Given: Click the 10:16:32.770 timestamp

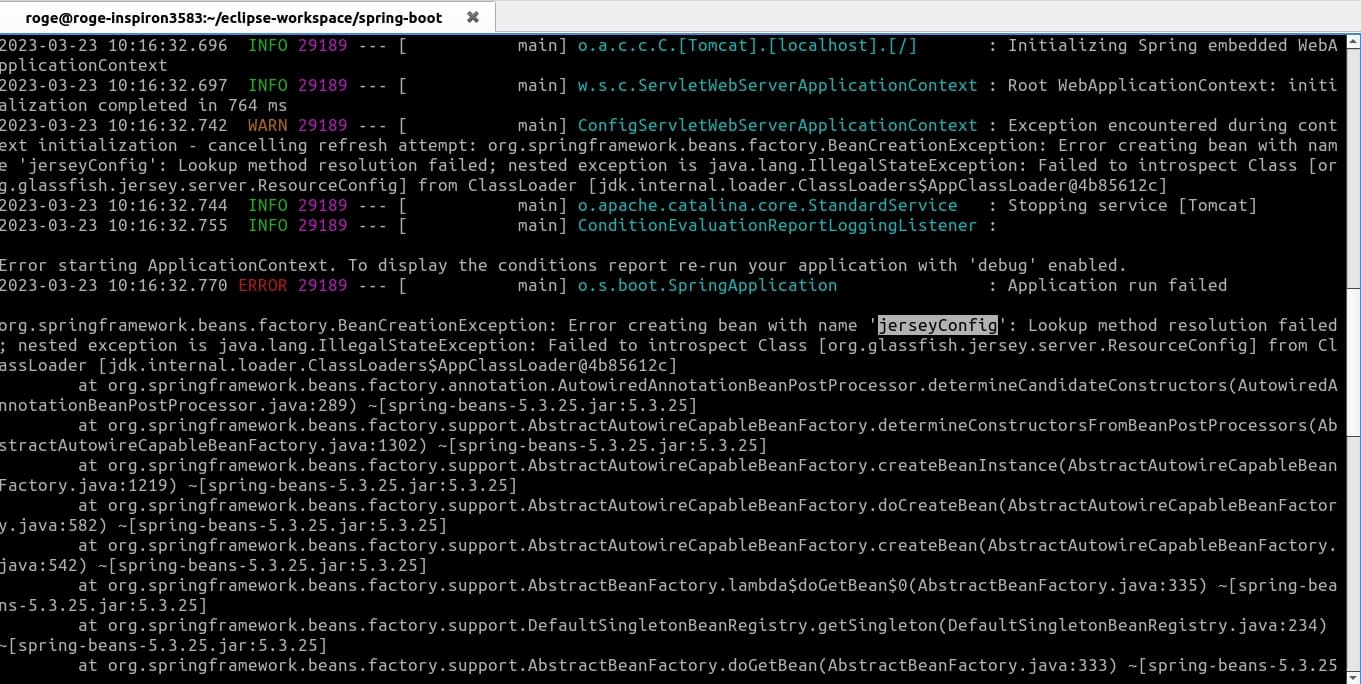Looking at the screenshot, I should [168, 285].
